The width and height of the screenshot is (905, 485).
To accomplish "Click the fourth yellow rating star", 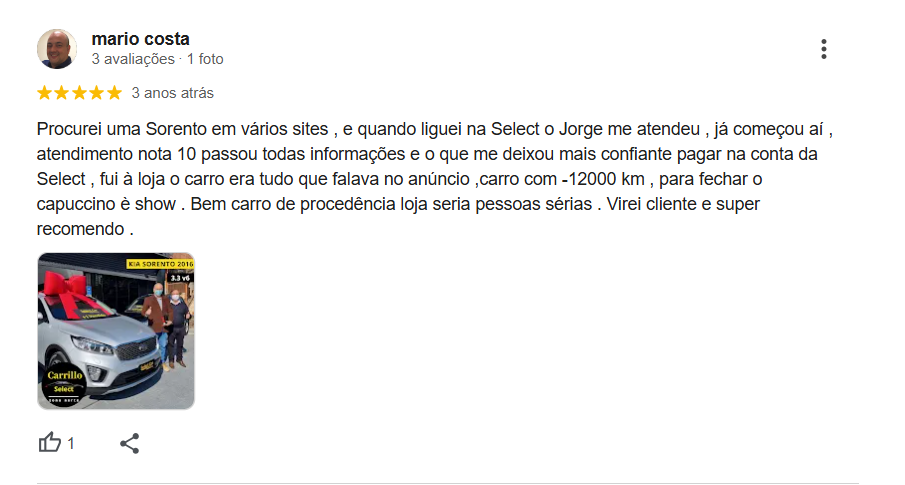I will point(97,93).
